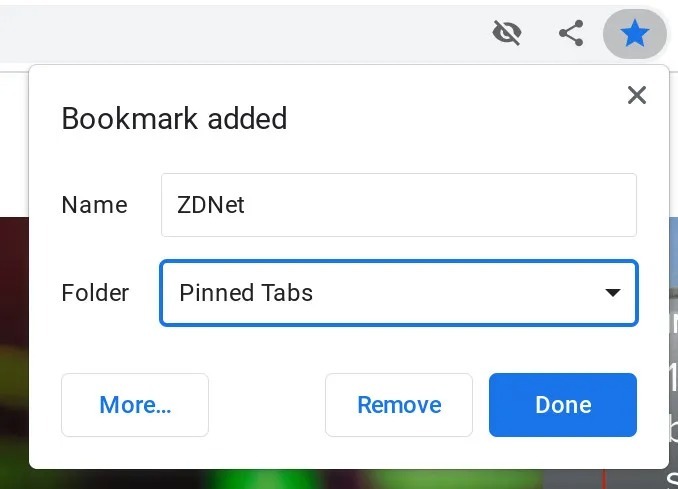This screenshot has width=678, height=489.
Task: Open the share icon in the address bar
Action: pyautogui.click(x=571, y=34)
